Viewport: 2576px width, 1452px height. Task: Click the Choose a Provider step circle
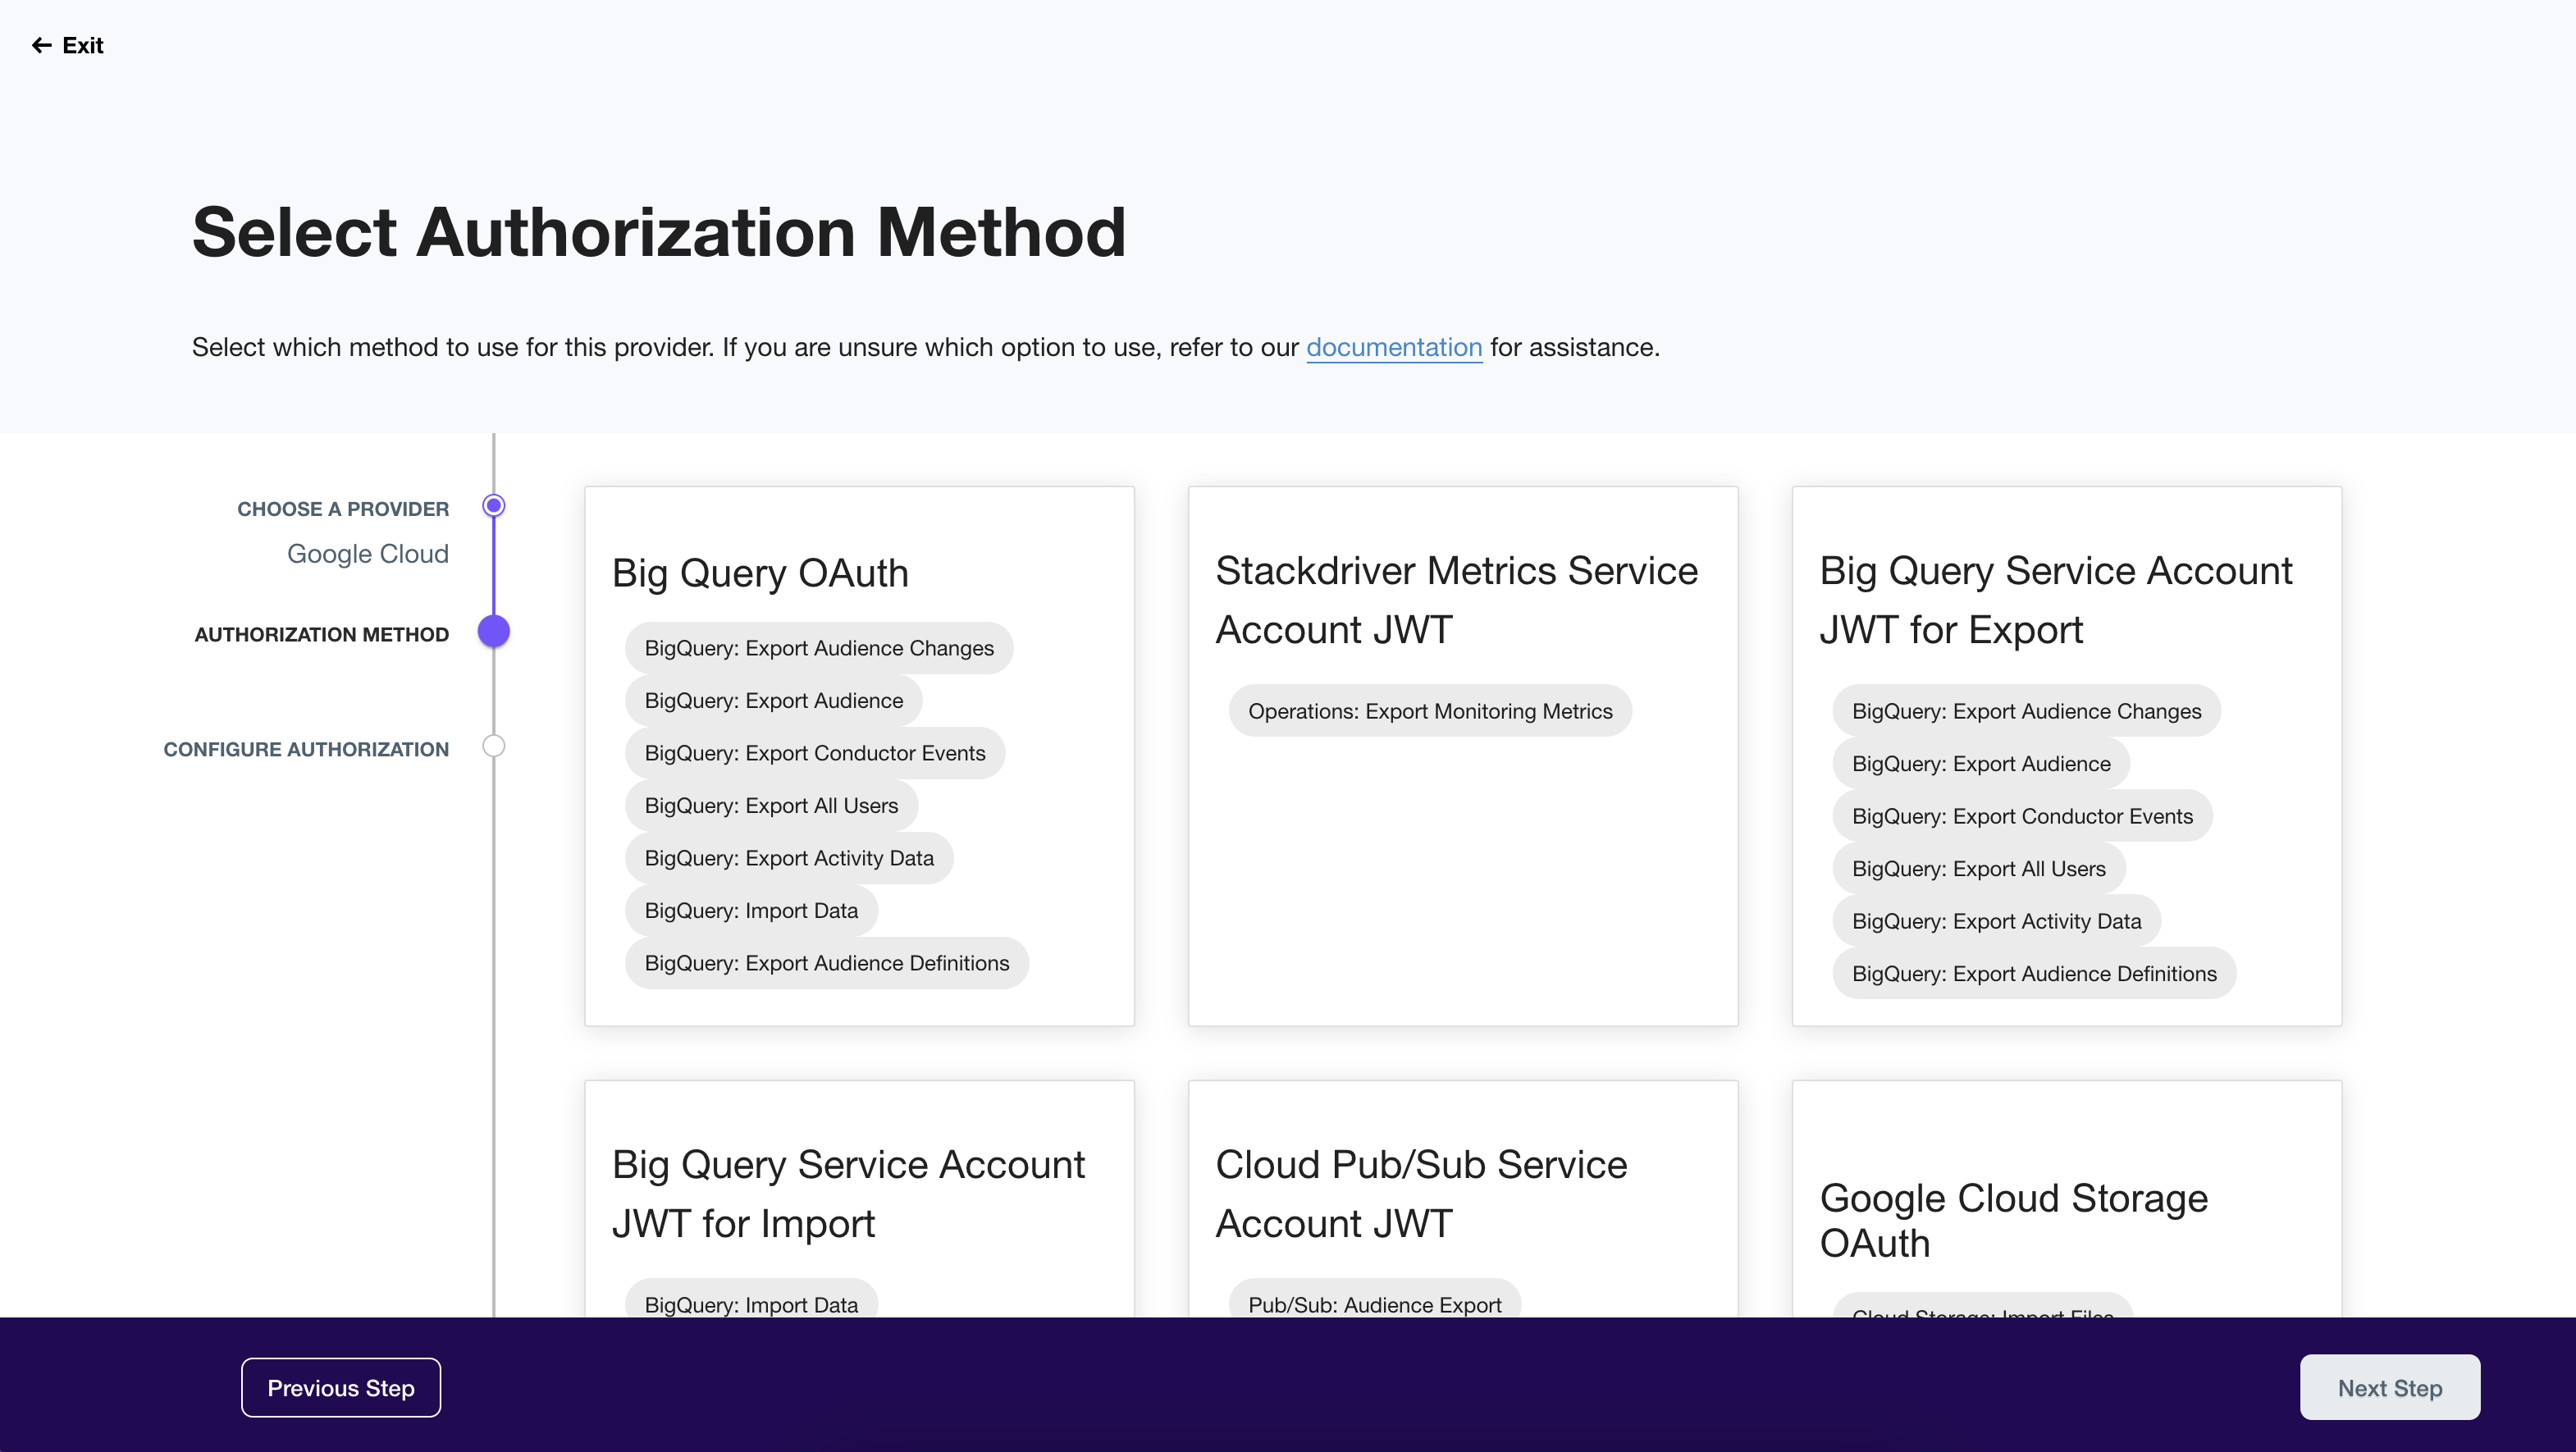(493, 506)
